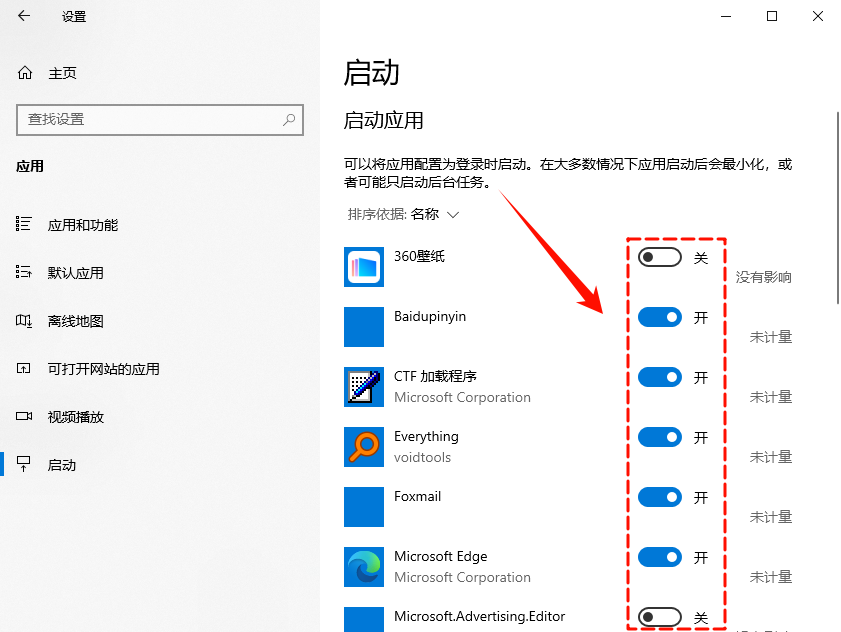Disable Foxmail startup toggle
The width and height of the screenshot is (841, 632).
coord(660,498)
